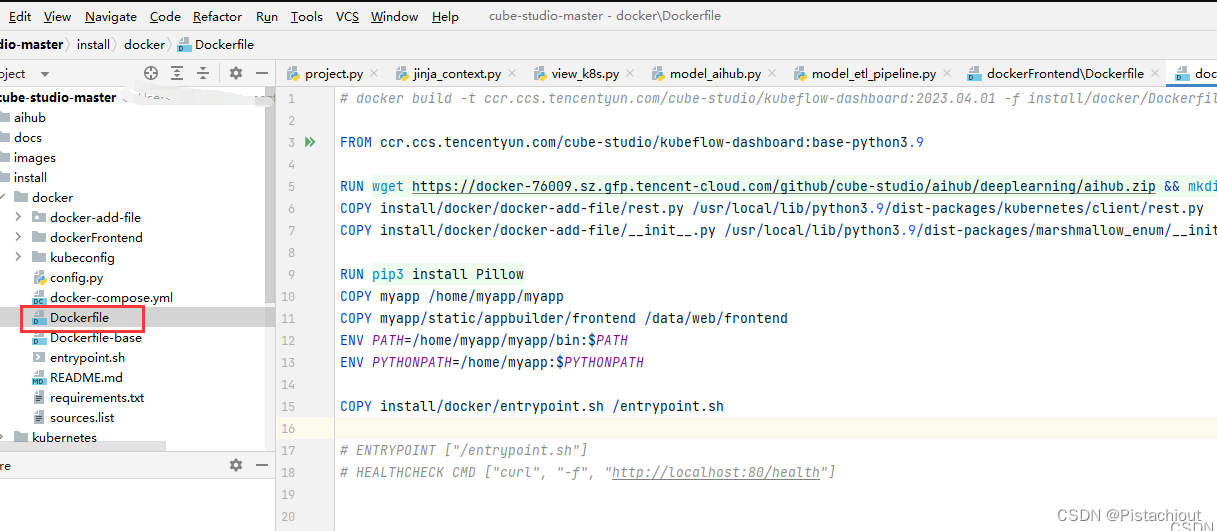Click the Collapse All icon in Project panel
The image size is (1217, 531).
(x=203, y=73)
